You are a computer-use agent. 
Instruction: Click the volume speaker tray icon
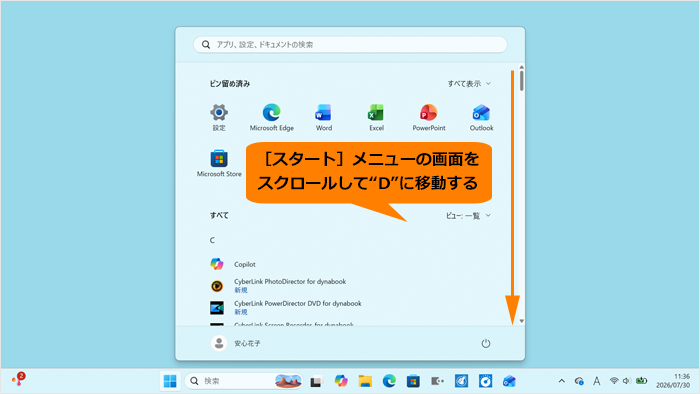tap(627, 381)
